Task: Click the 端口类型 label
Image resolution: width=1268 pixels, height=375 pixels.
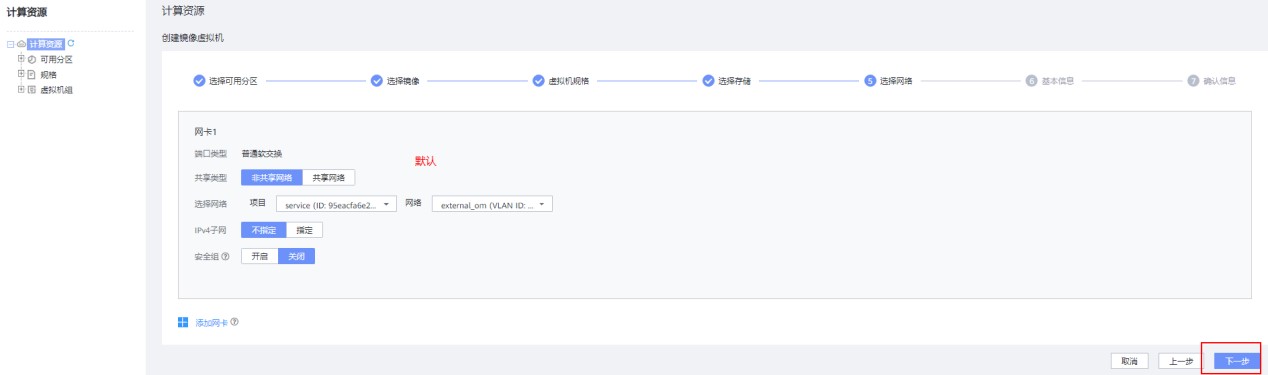Action: click(x=210, y=153)
